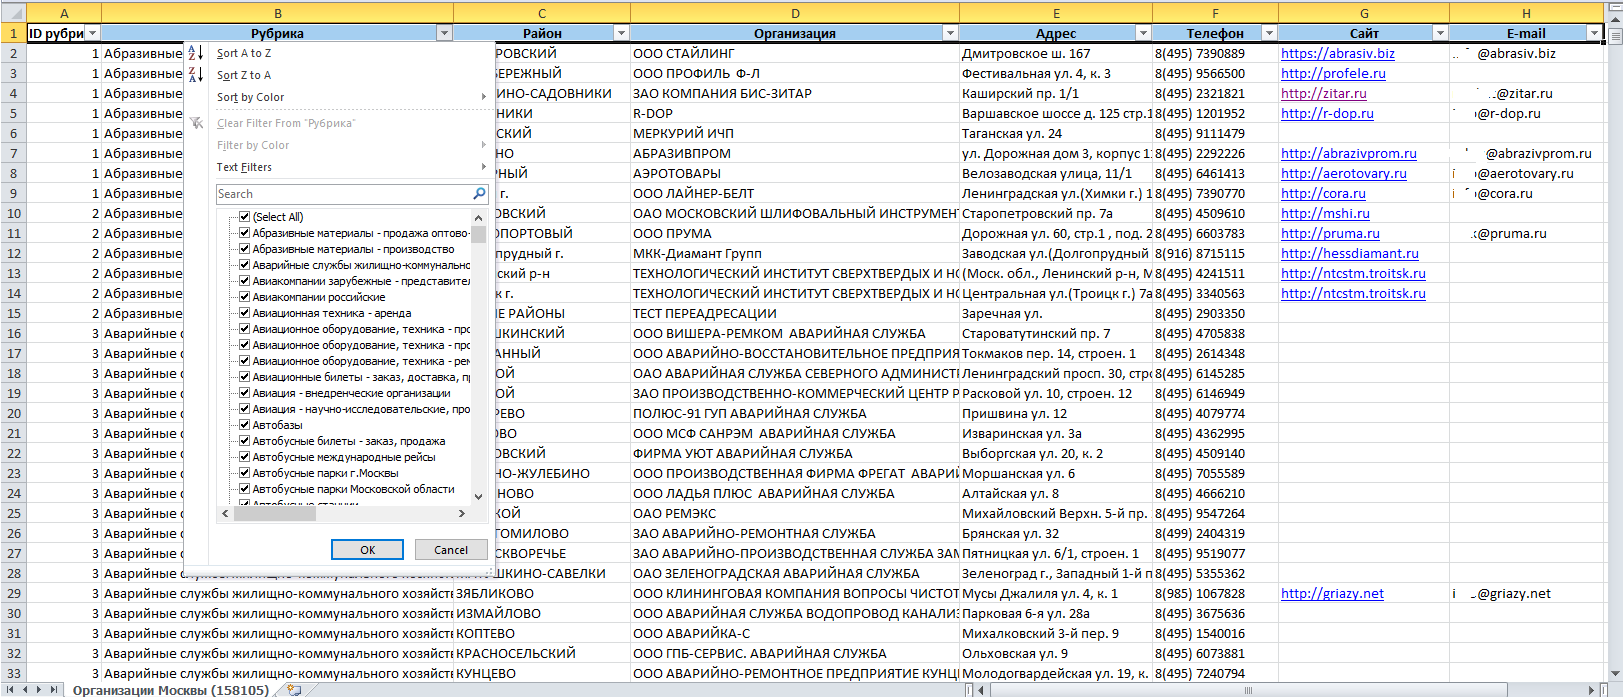Viewport: 1623px width, 697px height.
Task: Select the Дмитровское ш. 167 address cell
Action: pyautogui.click(x=1056, y=53)
